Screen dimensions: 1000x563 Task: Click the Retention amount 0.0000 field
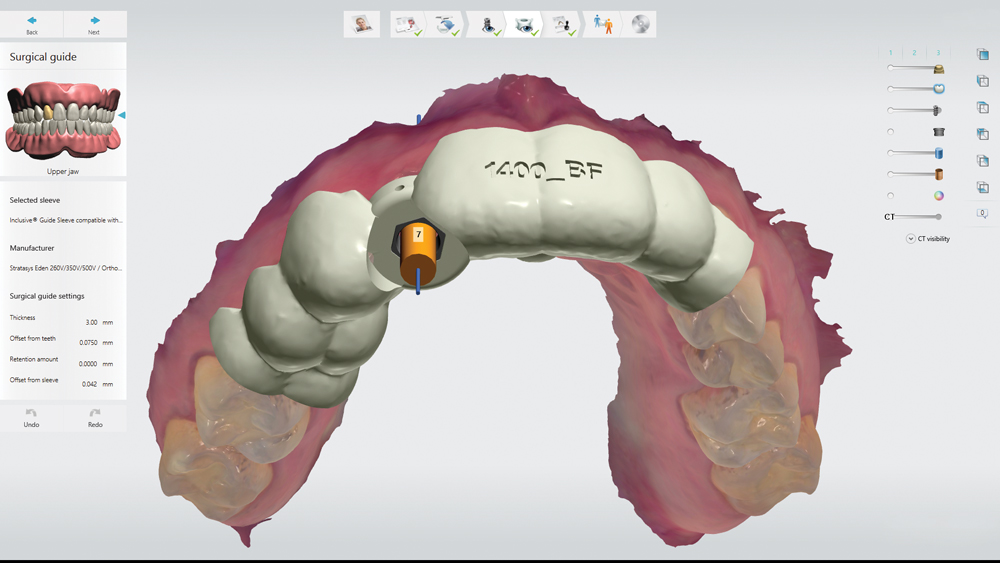[x=88, y=364]
